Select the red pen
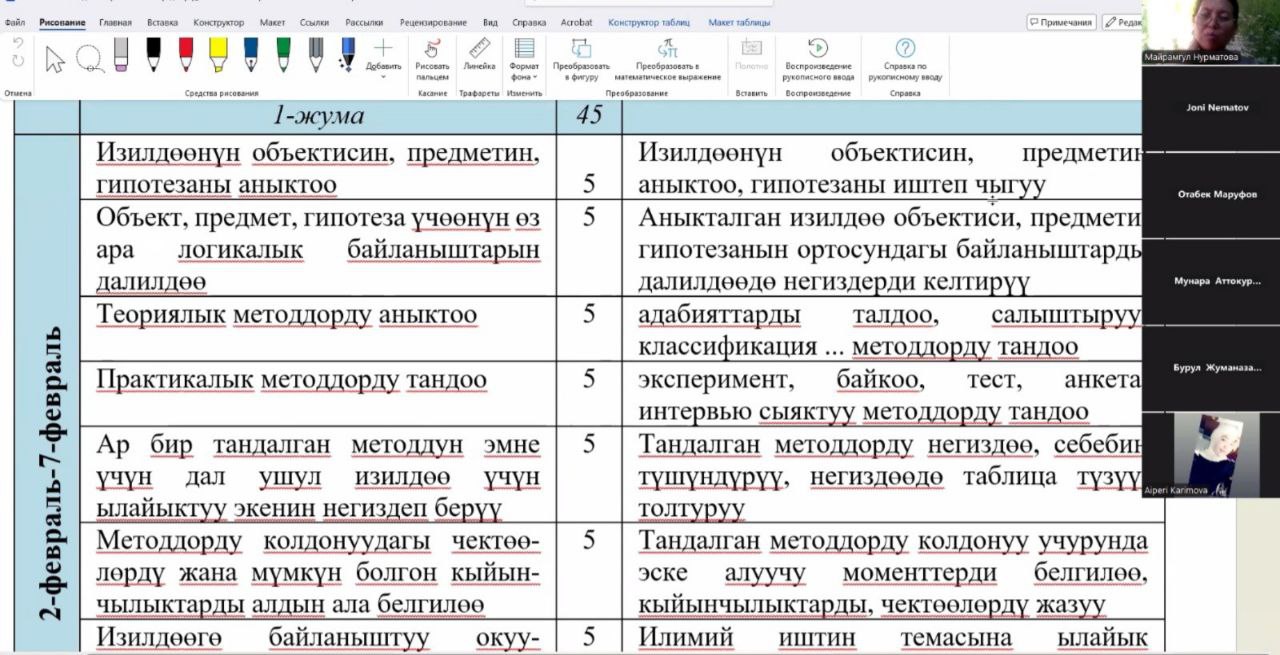 click(x=186, y=55)
